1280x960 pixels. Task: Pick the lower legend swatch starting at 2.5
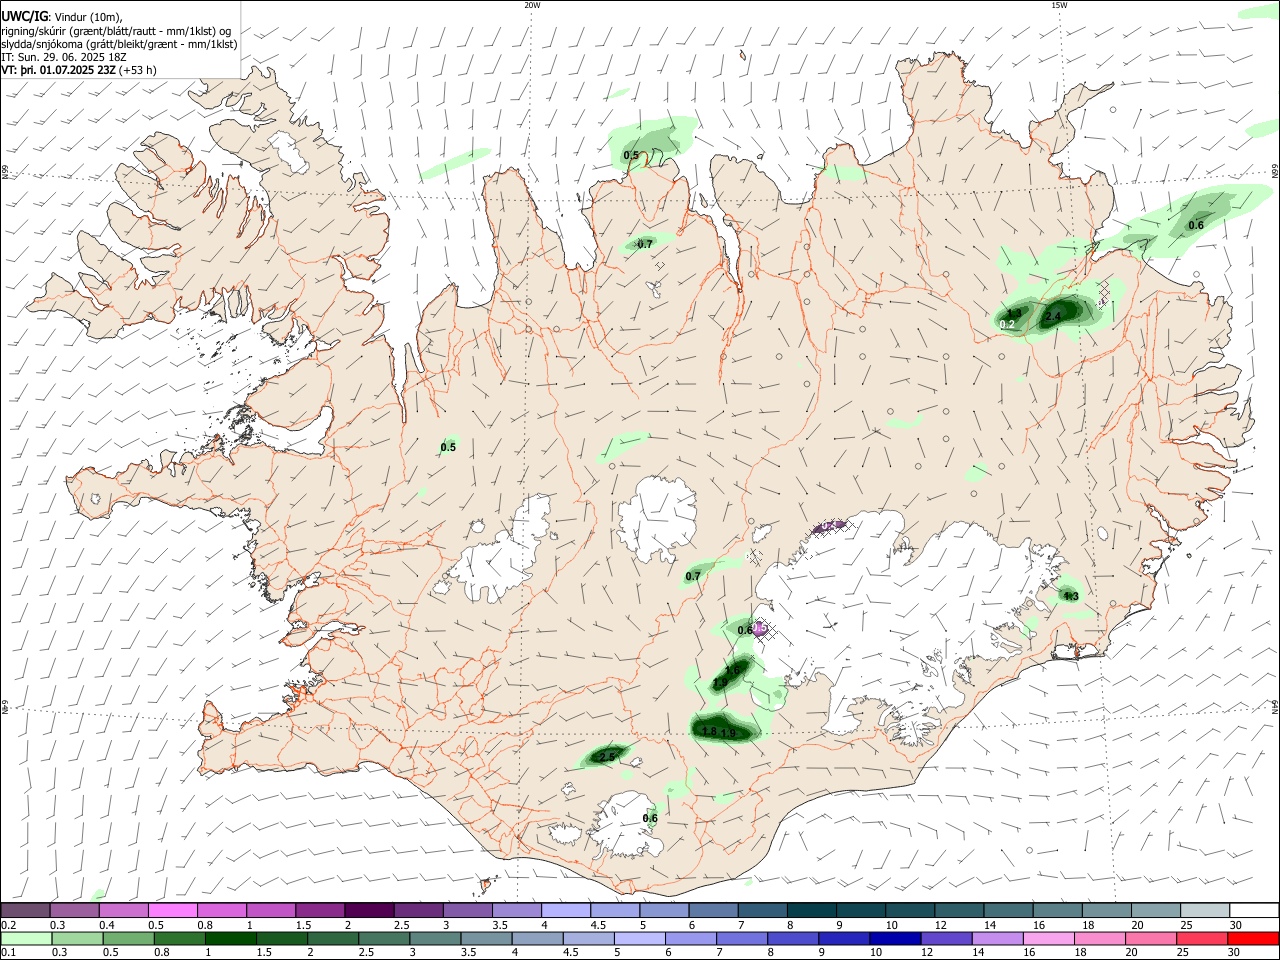384,939
